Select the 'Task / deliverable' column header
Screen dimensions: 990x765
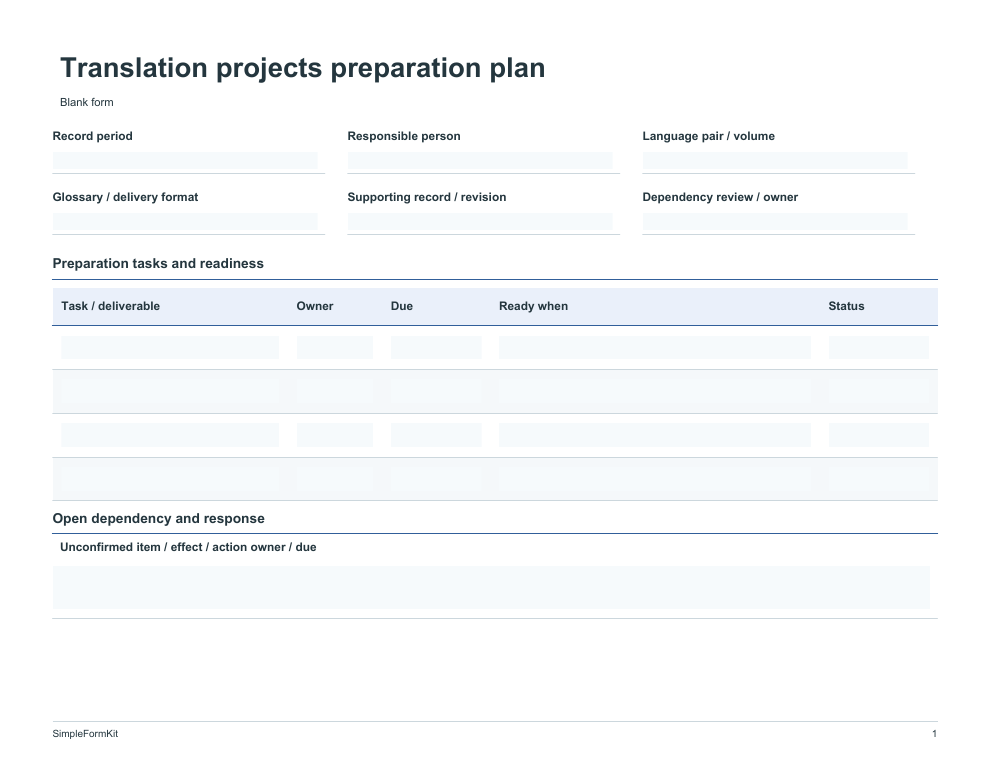click(x=110, y=306)
